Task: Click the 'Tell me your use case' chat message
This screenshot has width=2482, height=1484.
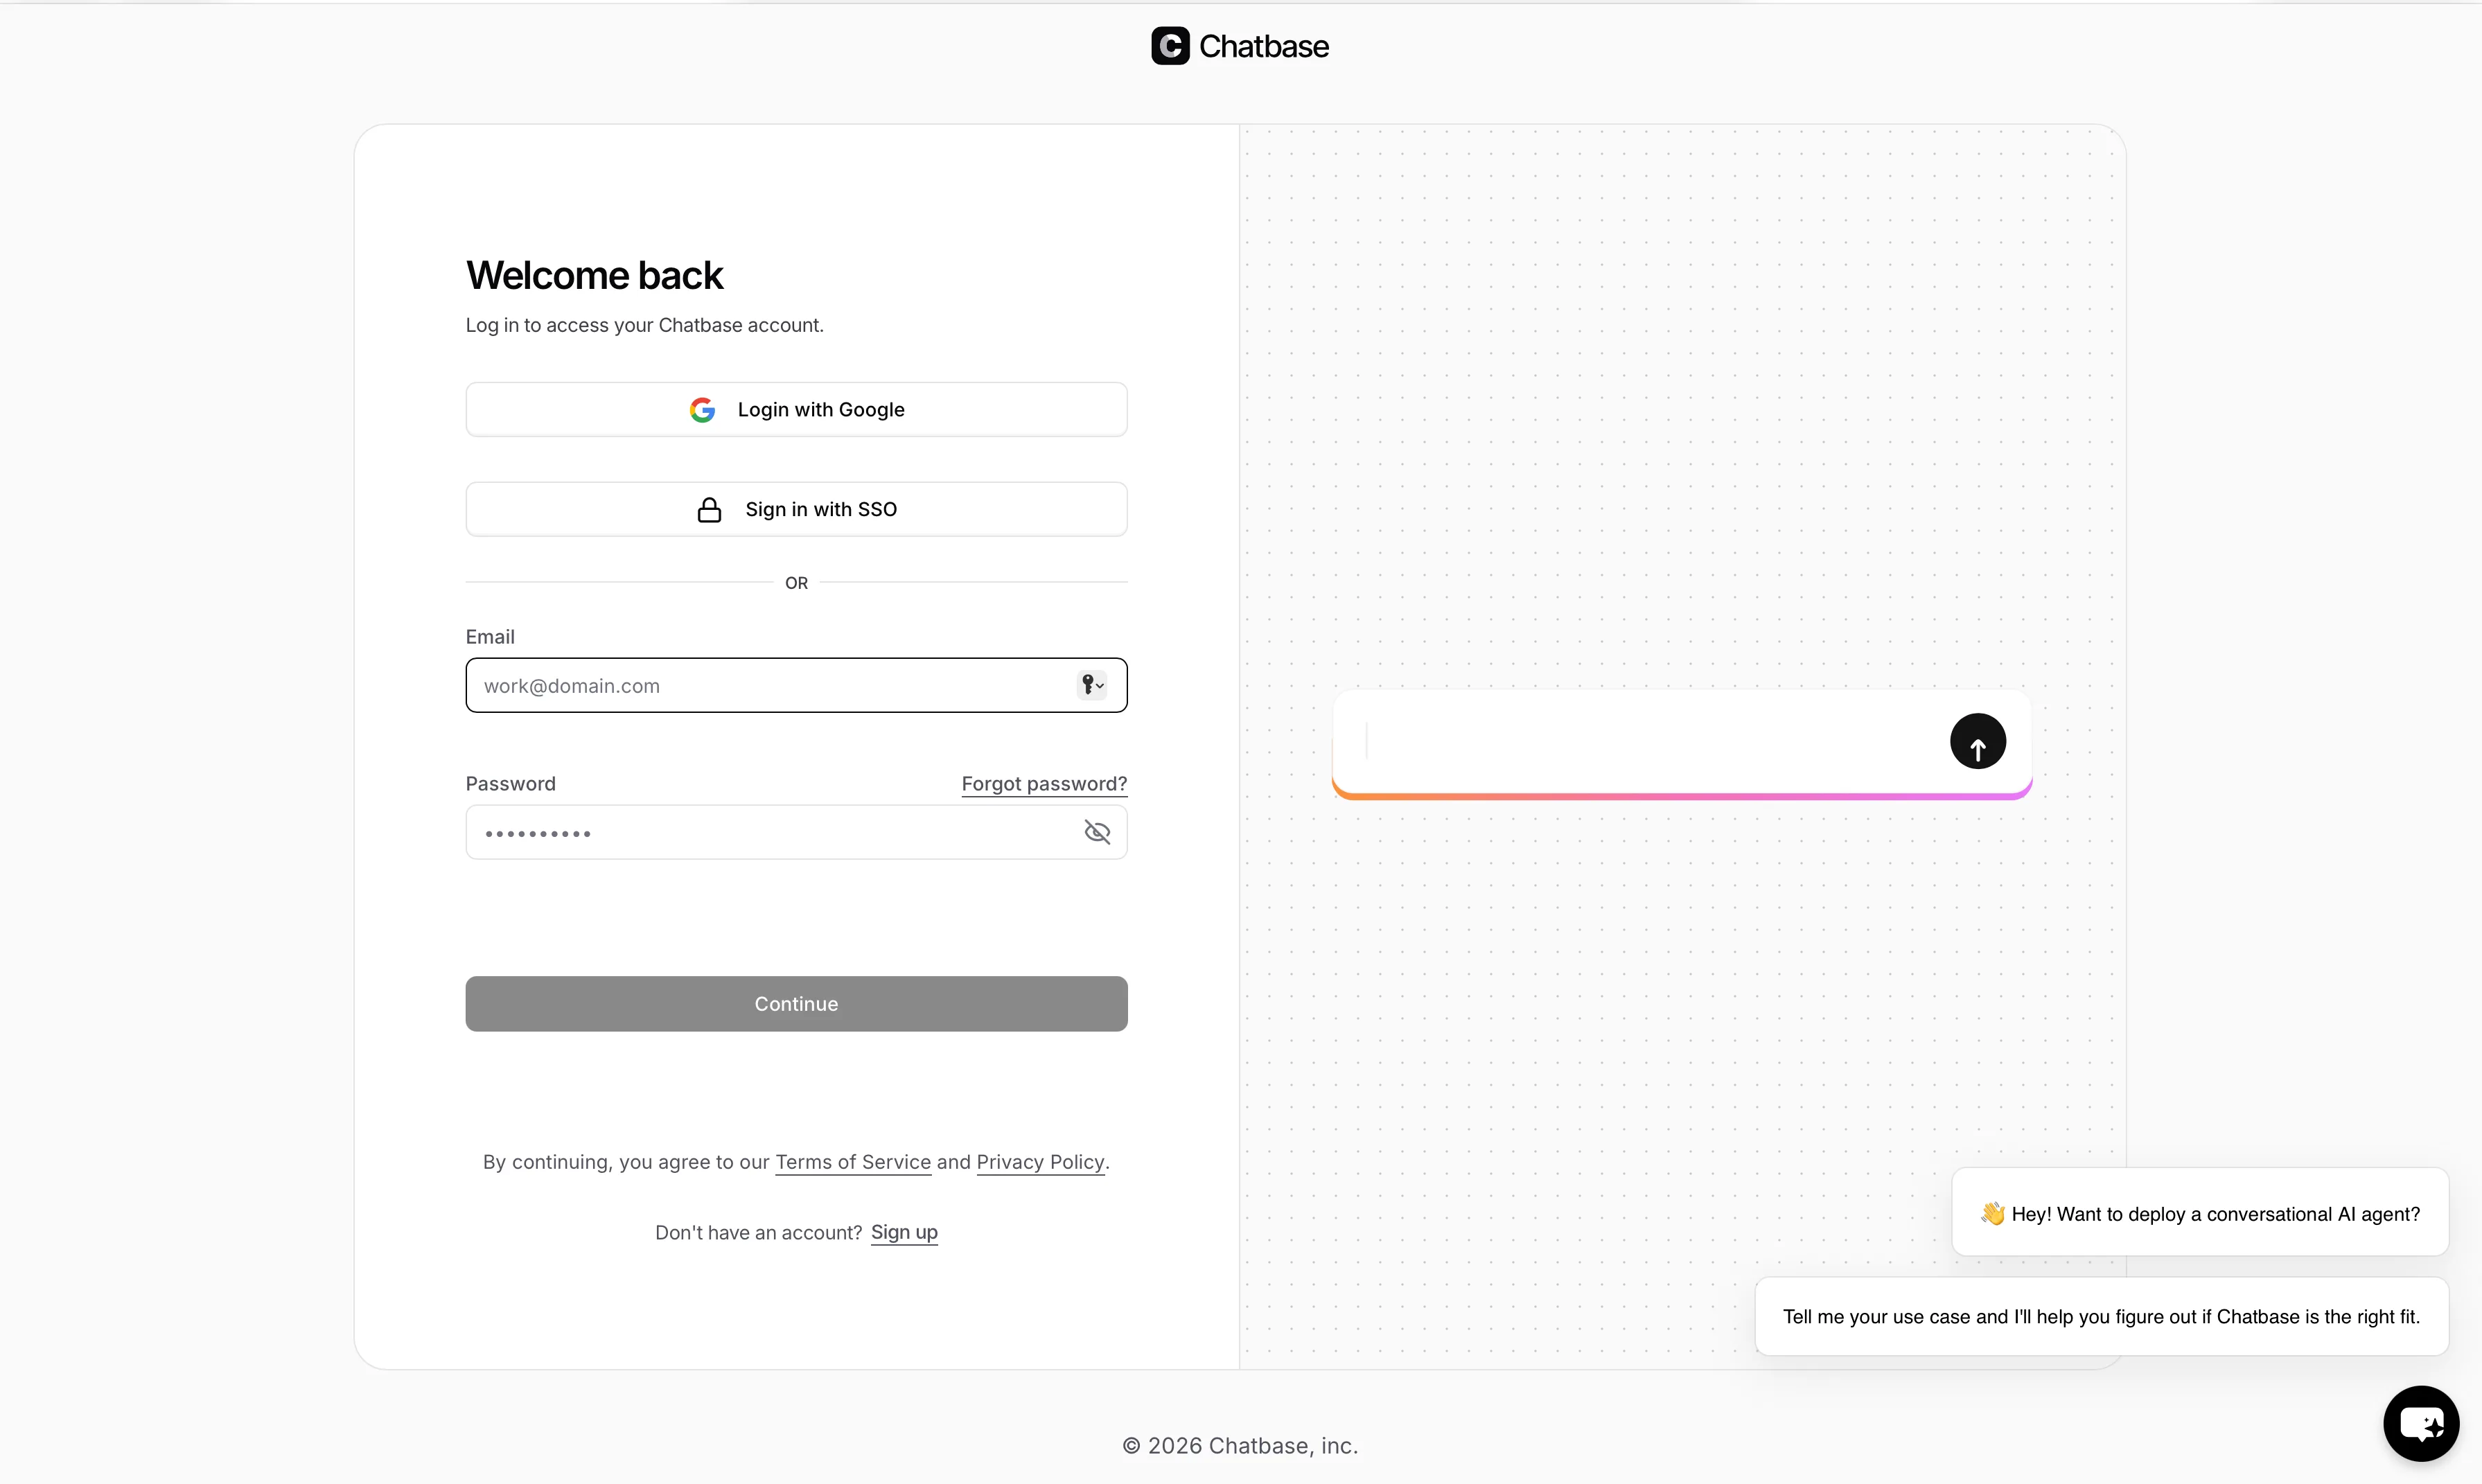Action: (2101, 1317)
